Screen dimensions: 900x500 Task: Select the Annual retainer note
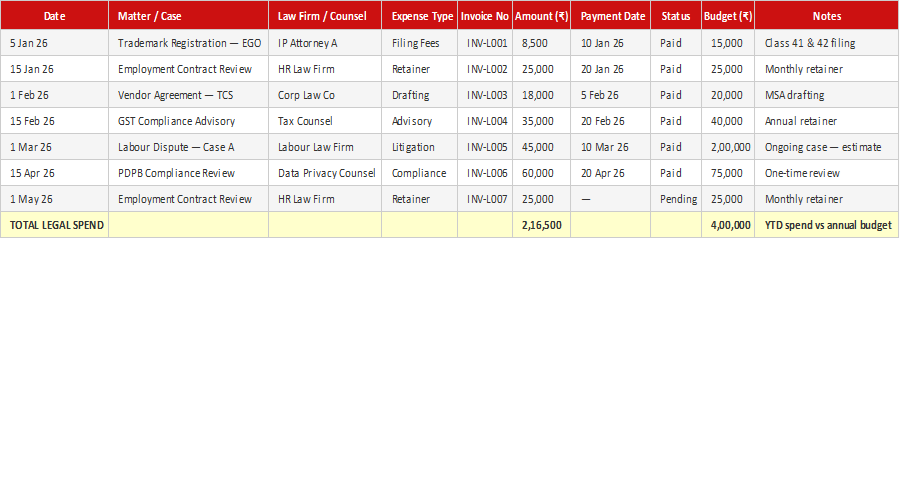[827, 121]
